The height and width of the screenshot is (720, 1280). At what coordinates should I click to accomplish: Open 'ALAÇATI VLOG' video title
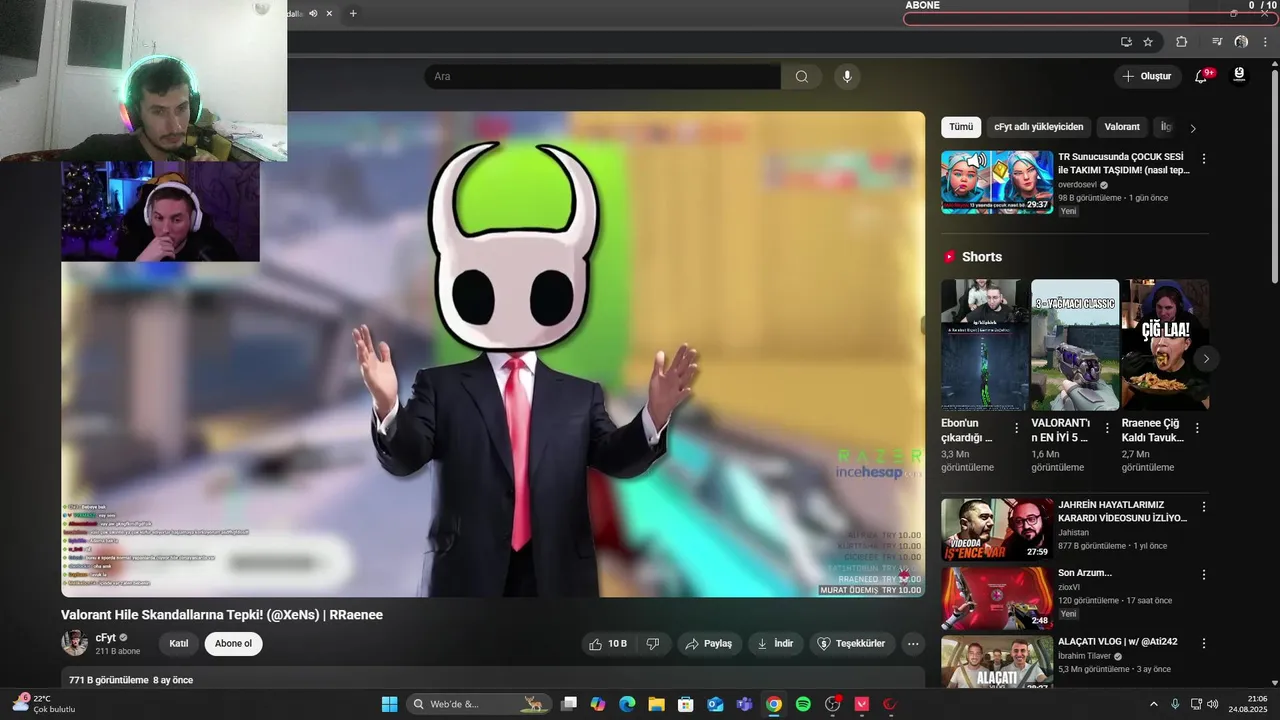[x=1117, y=642]
